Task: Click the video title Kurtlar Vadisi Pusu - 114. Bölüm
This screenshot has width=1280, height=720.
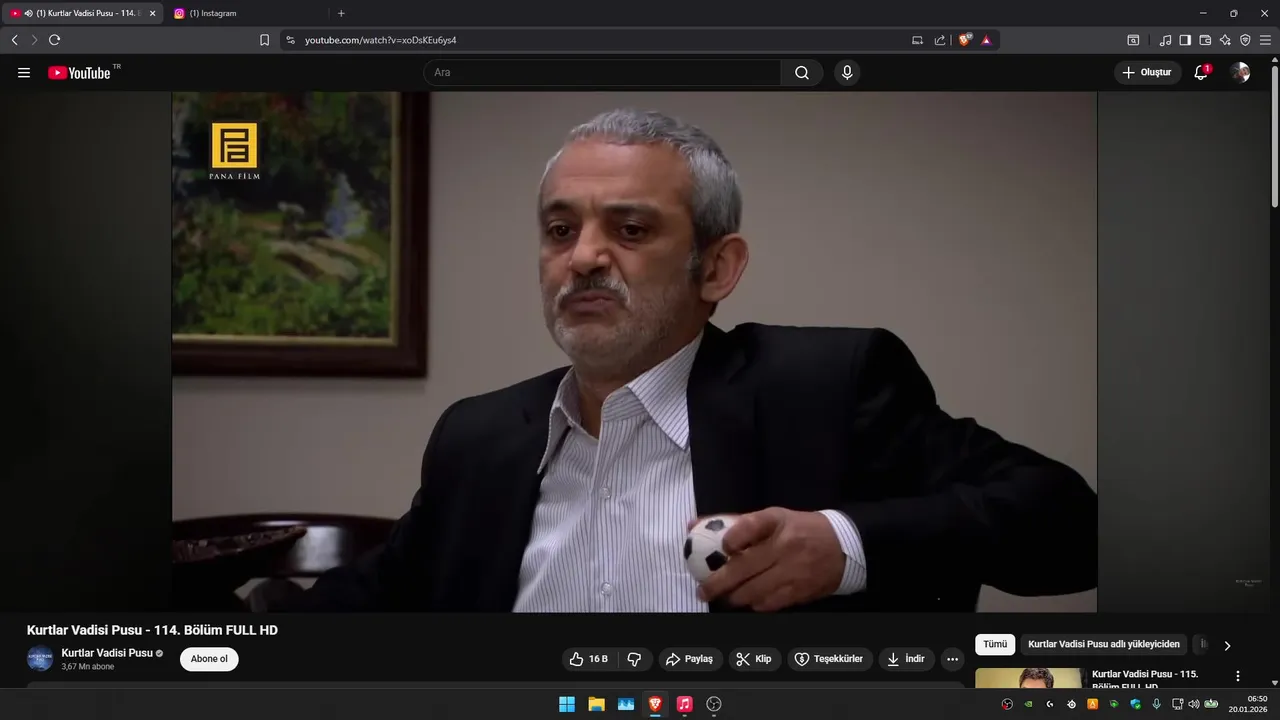Action: (x=152, y=630)
